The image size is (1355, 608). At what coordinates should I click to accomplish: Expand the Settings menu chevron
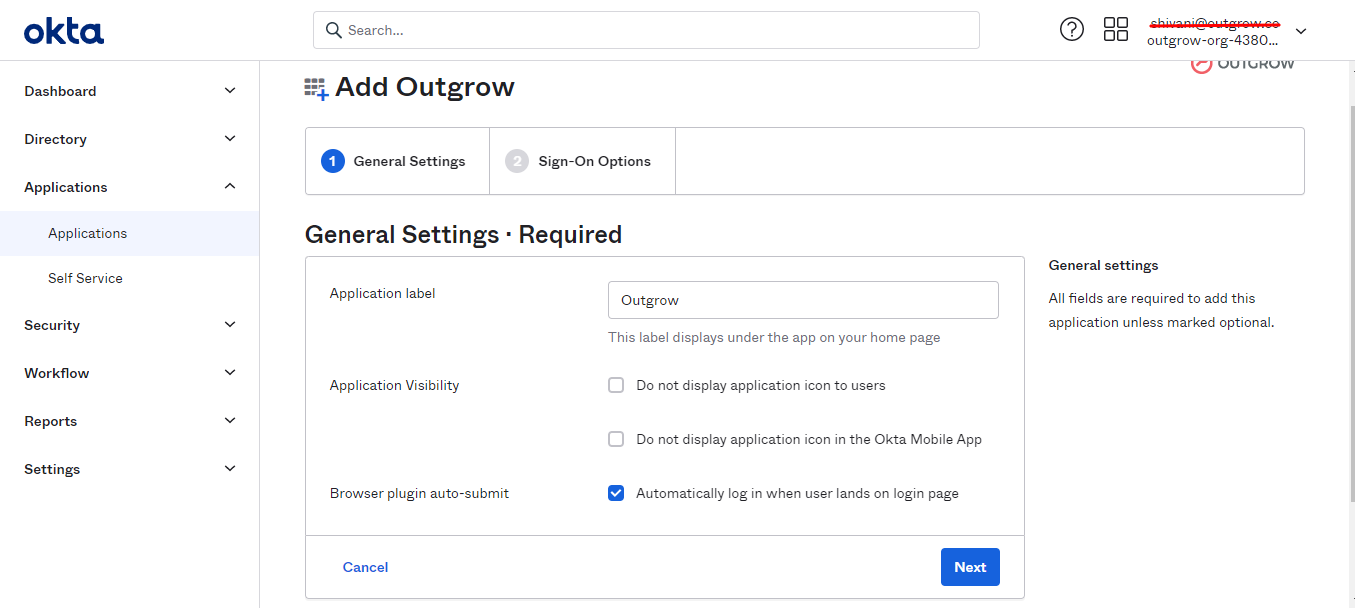coord(230,469)
